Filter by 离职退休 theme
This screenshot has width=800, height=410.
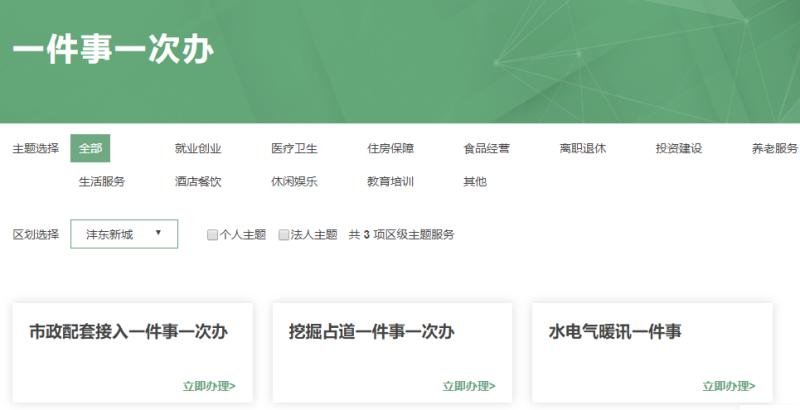(x=582, y=149)
